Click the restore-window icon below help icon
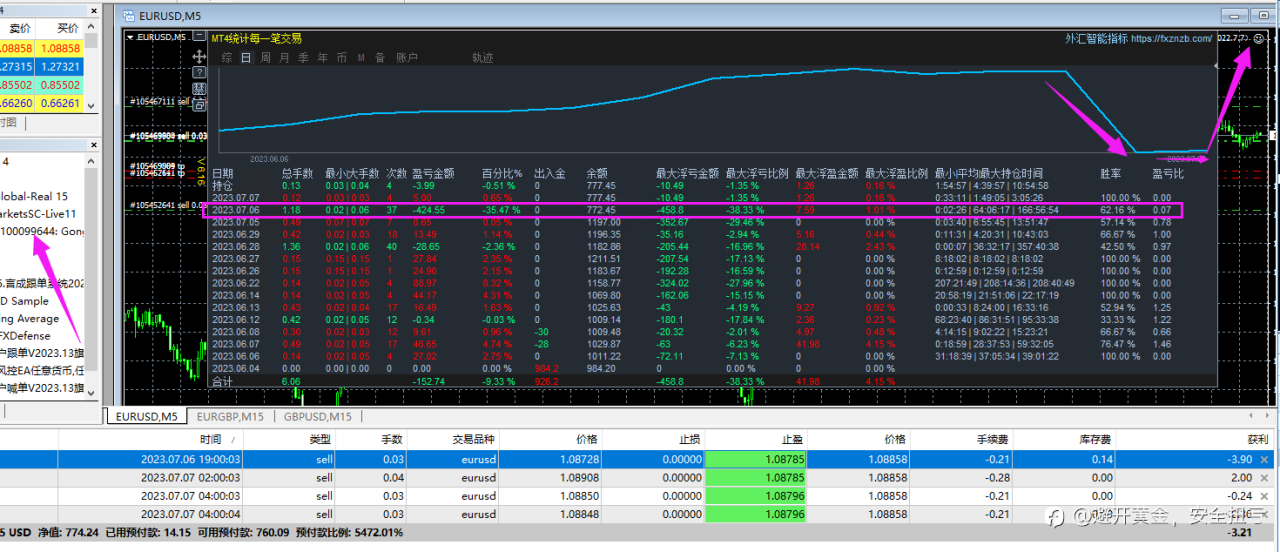The height and width of the screenshot is (552, 1280). [198, 105]
